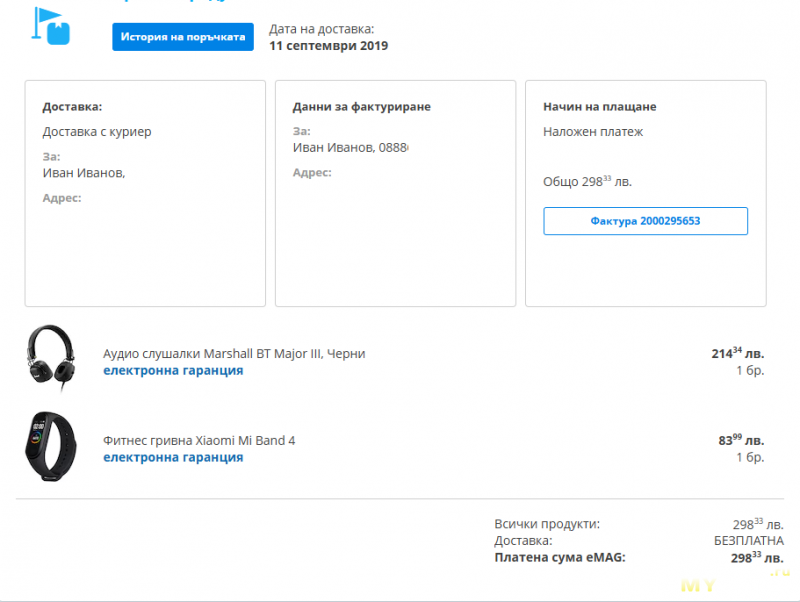Click billing name Иван Иванов, 0888
Screen dimensions: 800x602
[351, 147]
